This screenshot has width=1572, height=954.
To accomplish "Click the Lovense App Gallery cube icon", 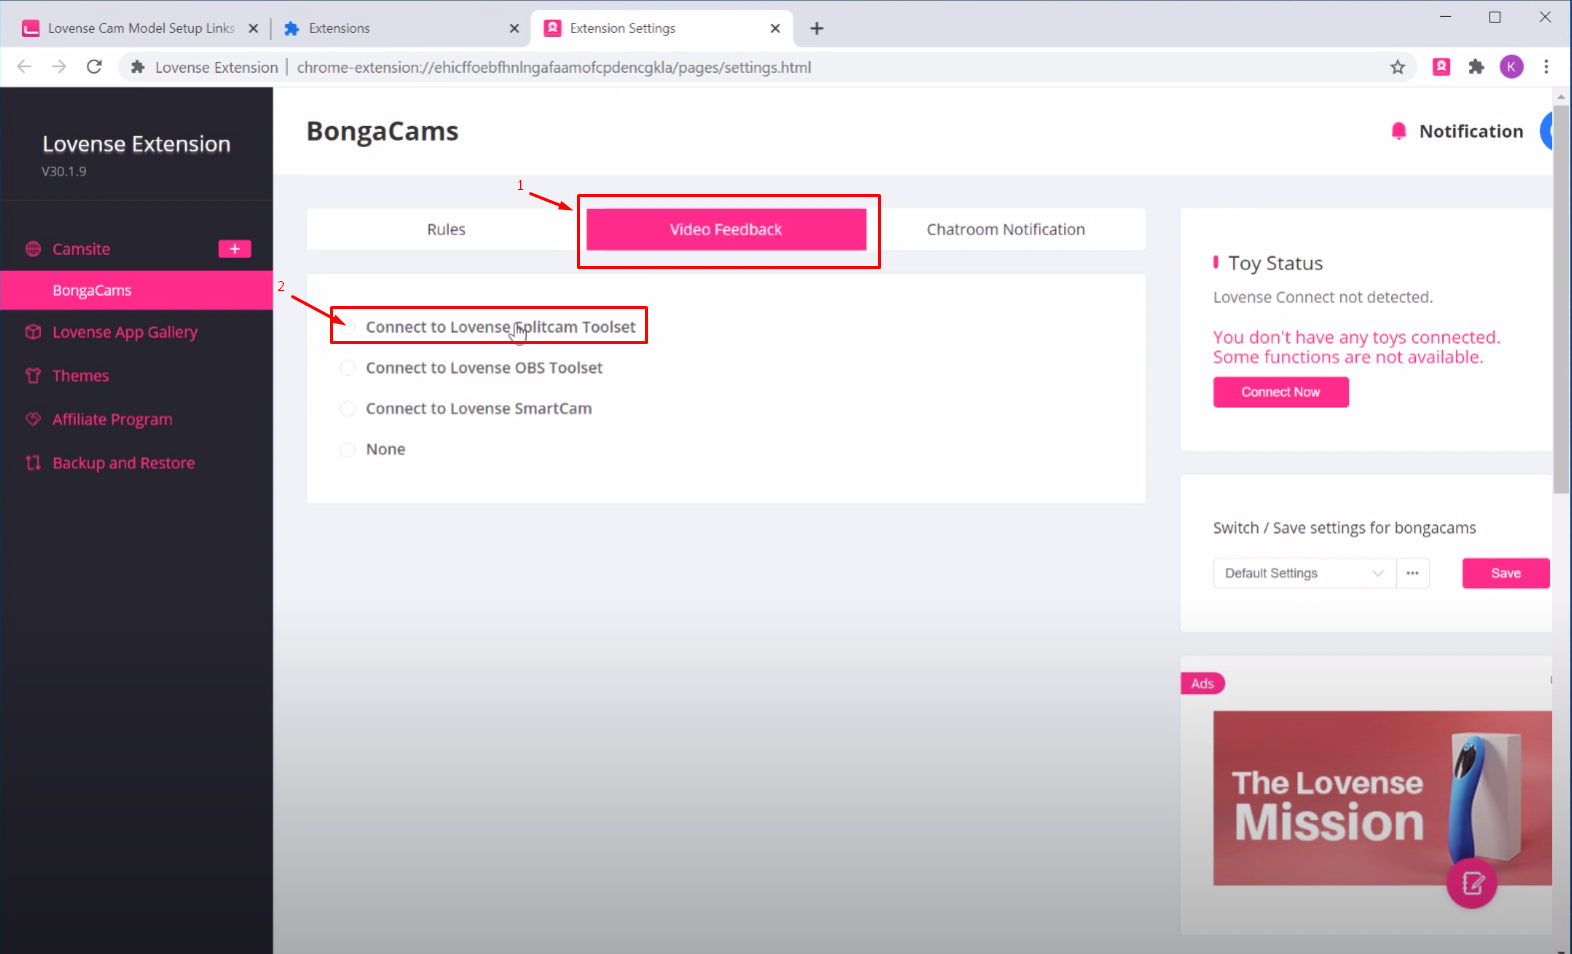I will [33, 332].
